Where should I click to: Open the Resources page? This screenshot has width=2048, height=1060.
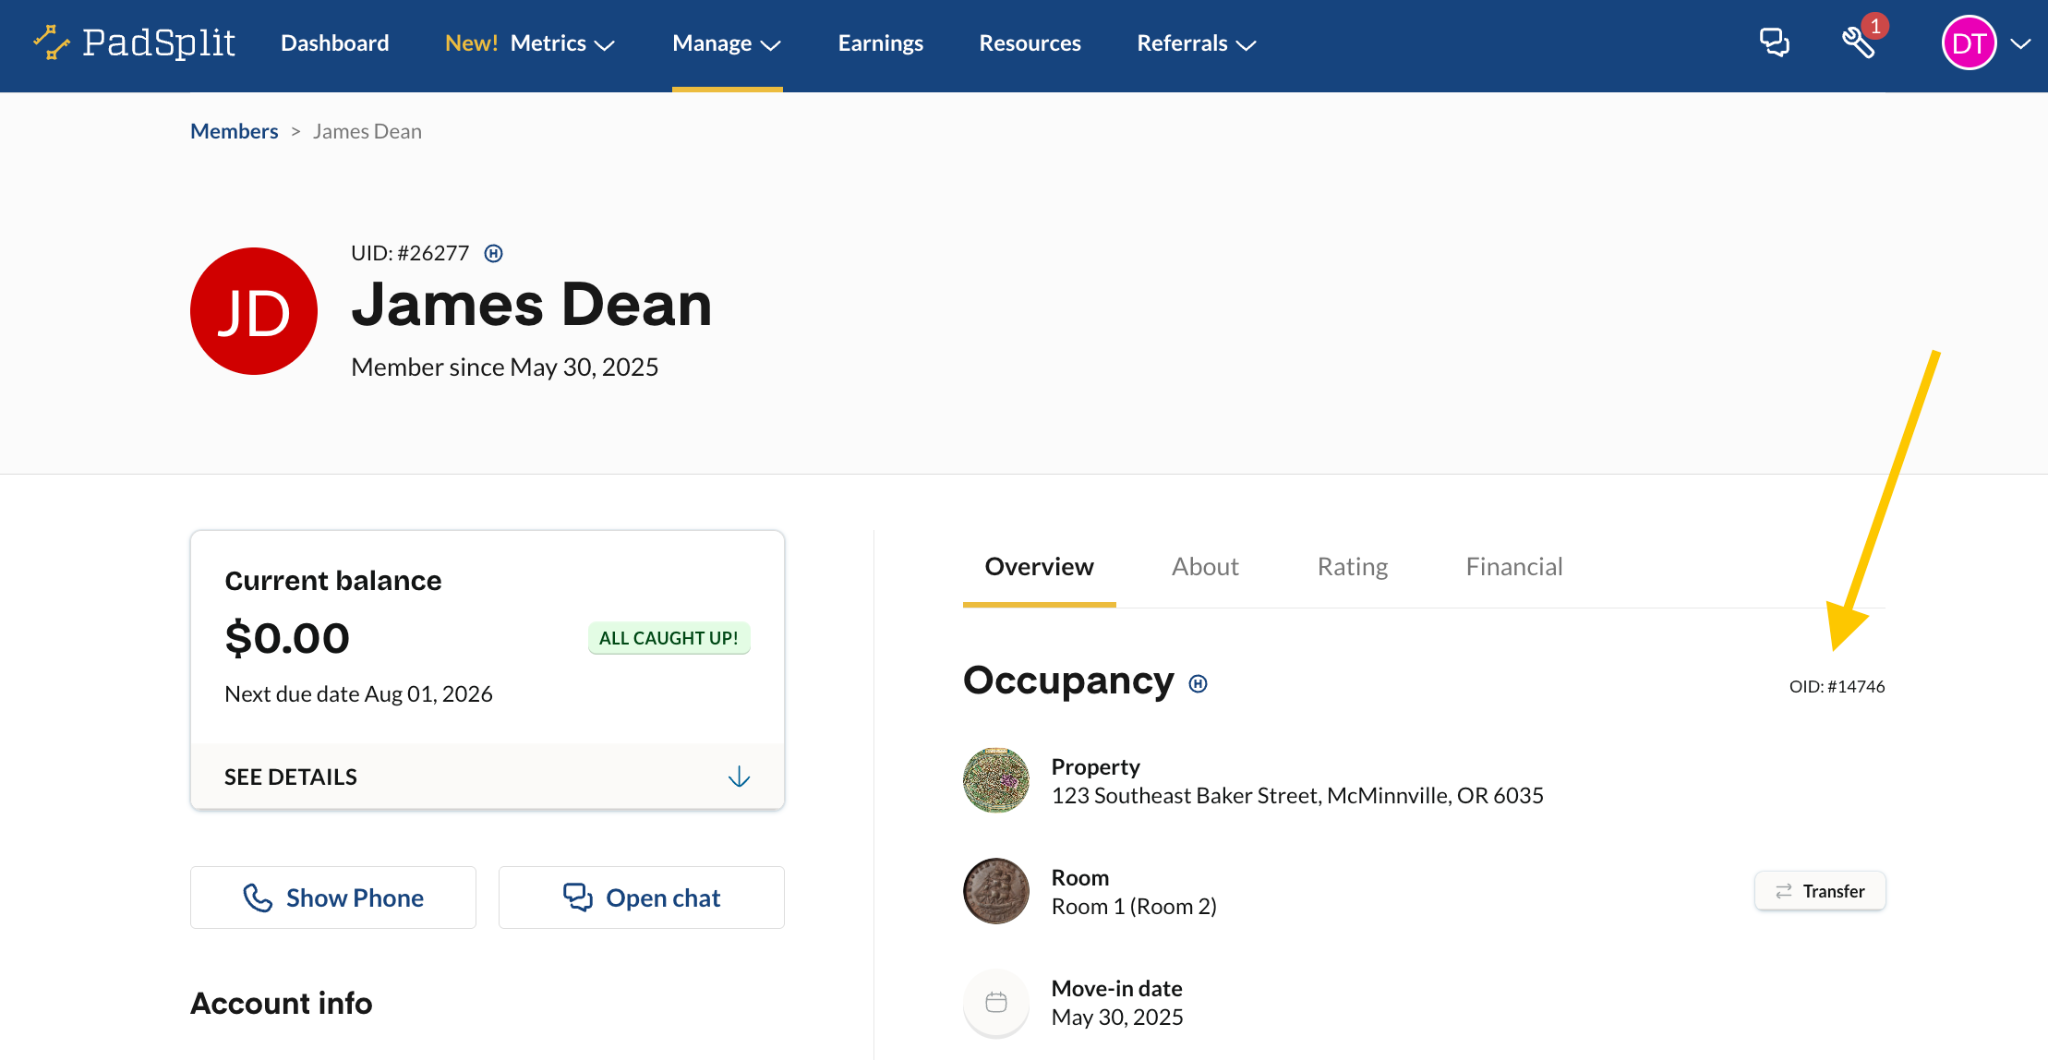click(1030, 44)
